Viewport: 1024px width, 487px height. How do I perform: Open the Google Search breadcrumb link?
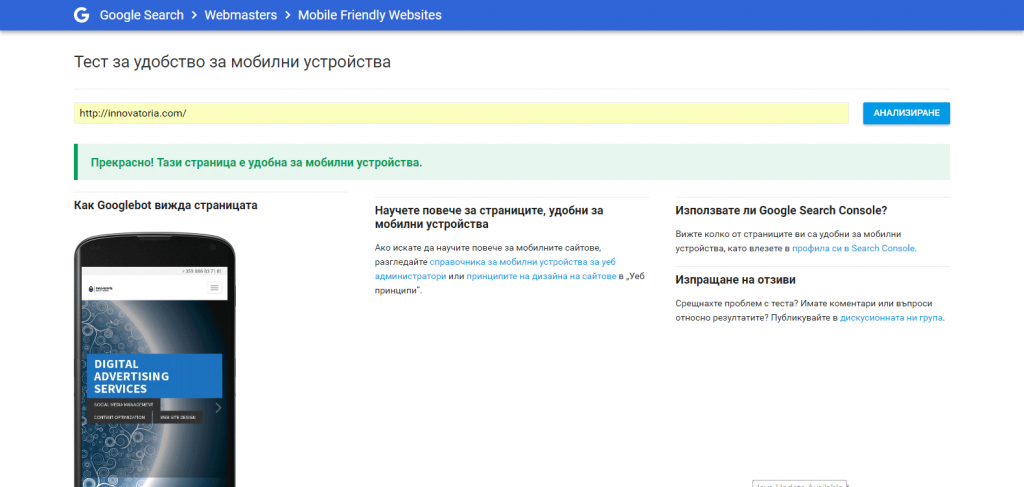pyautogui.click(x=142, y=15)
